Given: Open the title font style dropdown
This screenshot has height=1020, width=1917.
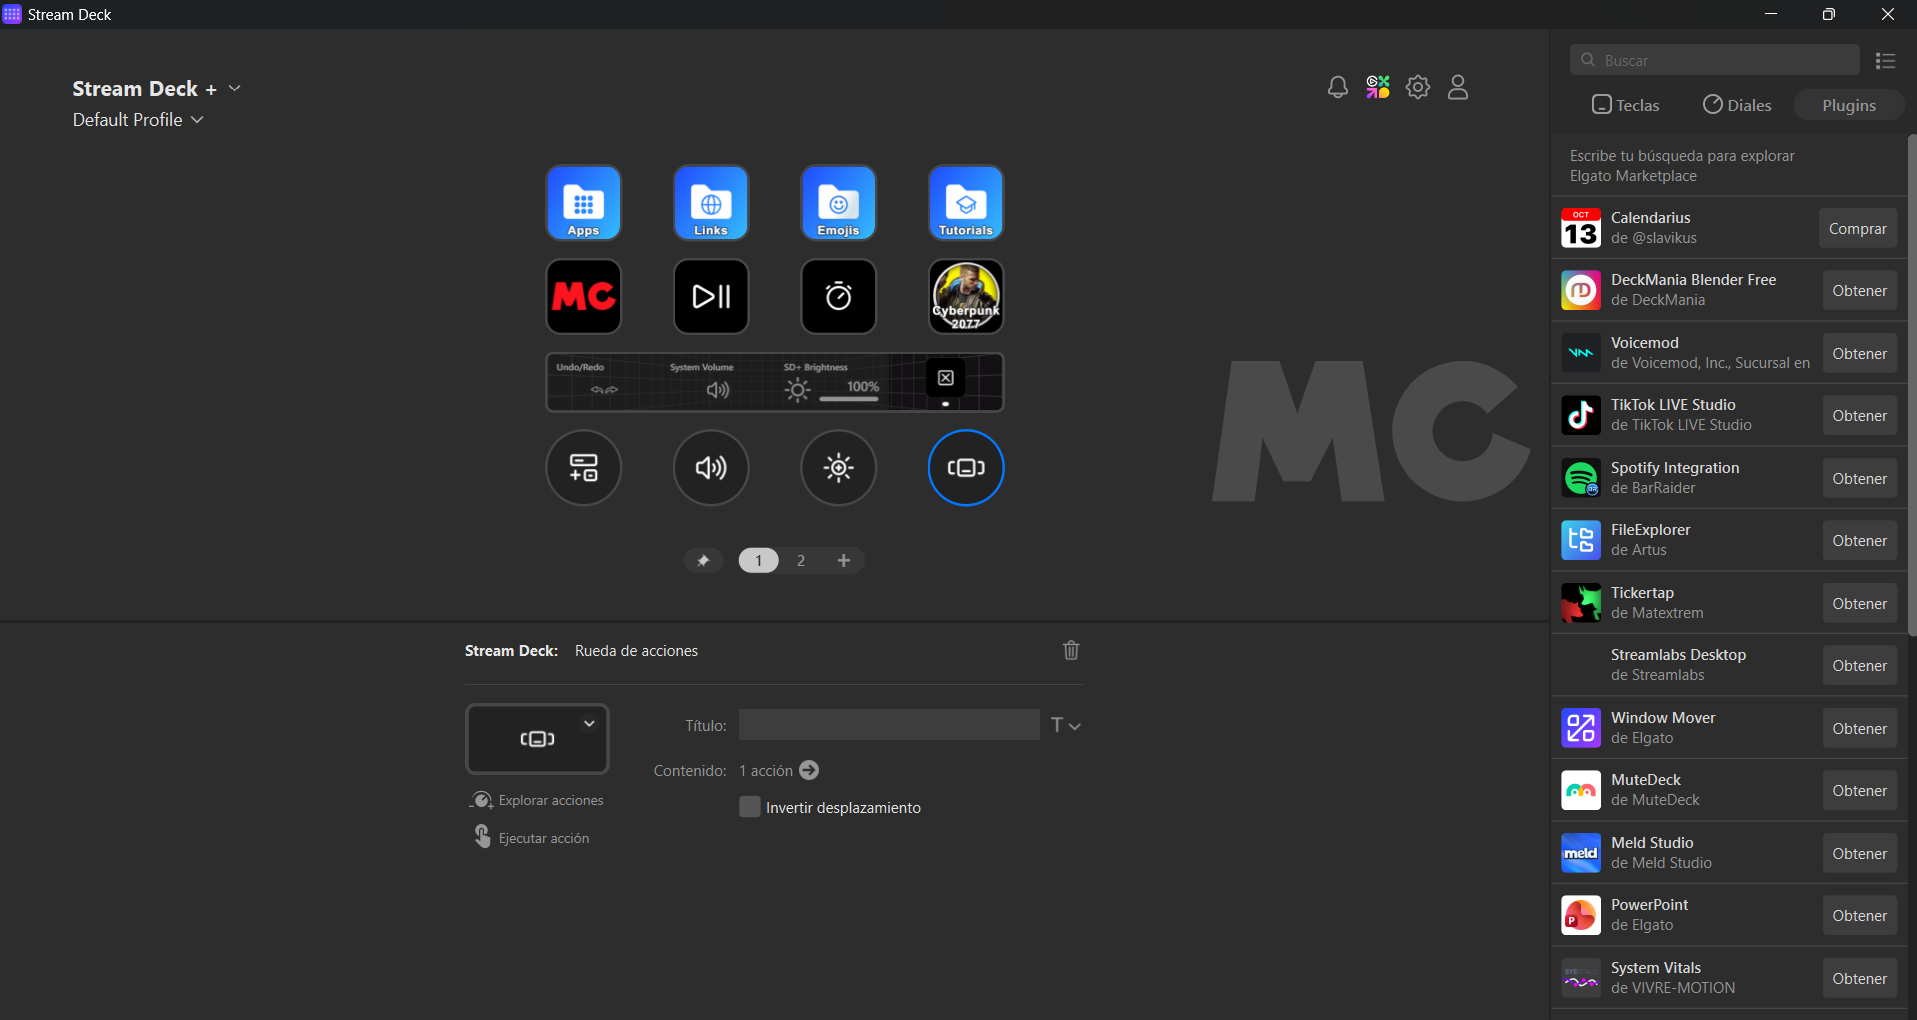Looking at the screenshot, I should coord(1066,726).
